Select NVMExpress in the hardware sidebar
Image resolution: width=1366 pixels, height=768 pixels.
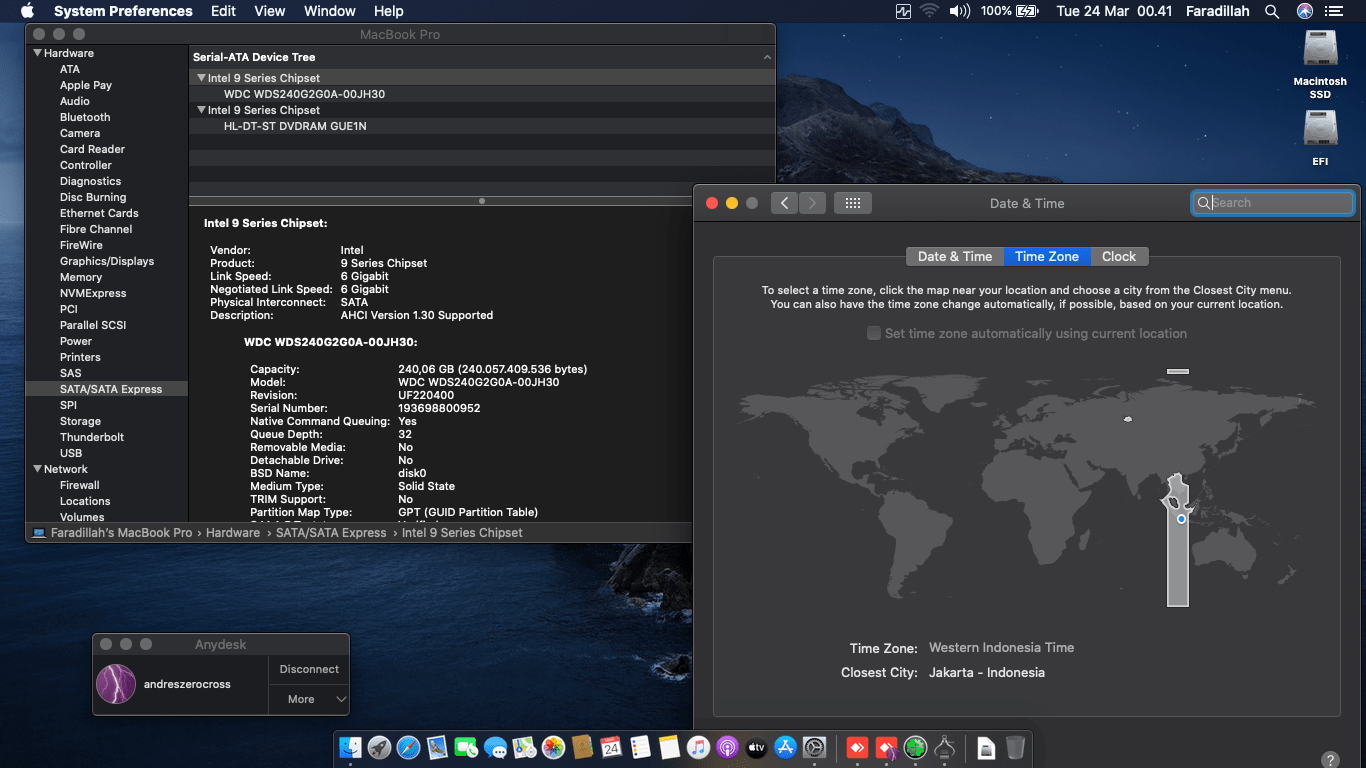(x=93, y=293)
